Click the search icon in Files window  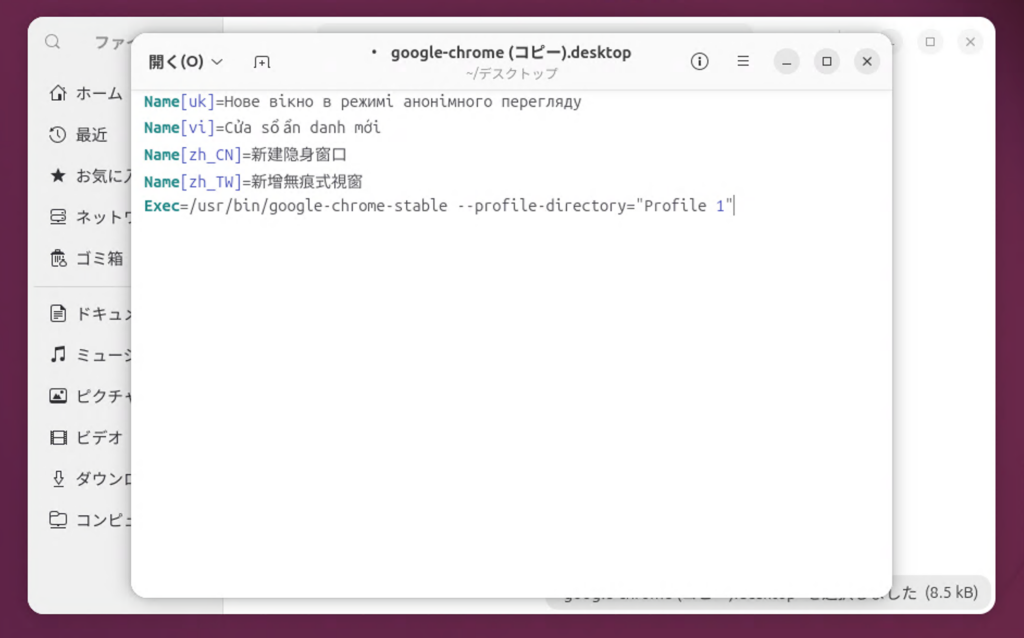[53, 42]
